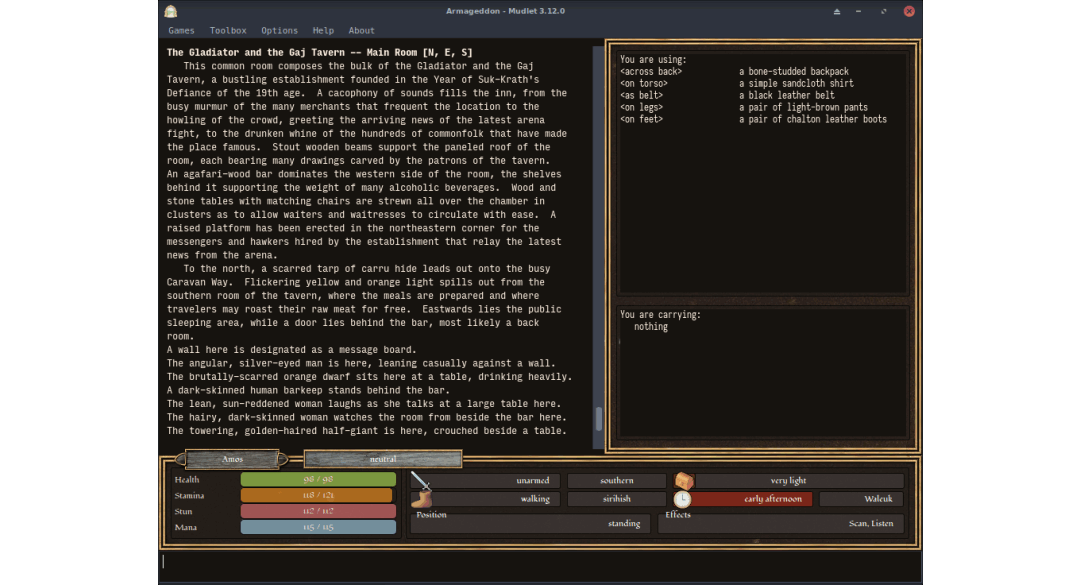Image resolution: width=1080 pixels, height=585 pixels.
Task: Click the line about the message board wall
Action: (x=291, y=349)
